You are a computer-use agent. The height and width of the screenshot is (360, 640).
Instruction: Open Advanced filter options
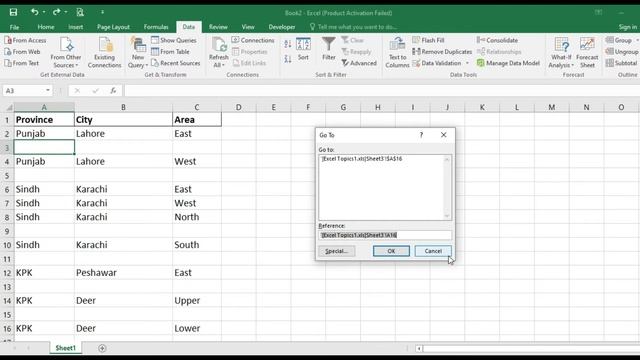click(359, 63)
